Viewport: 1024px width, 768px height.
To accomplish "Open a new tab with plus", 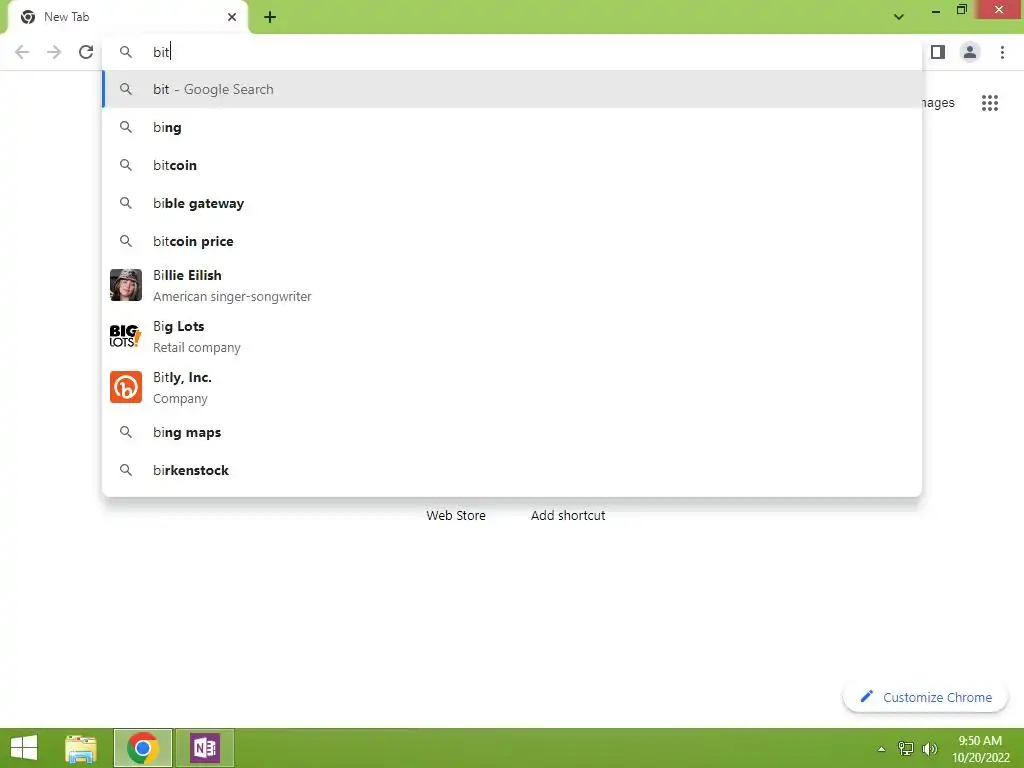I will (270, 17).
